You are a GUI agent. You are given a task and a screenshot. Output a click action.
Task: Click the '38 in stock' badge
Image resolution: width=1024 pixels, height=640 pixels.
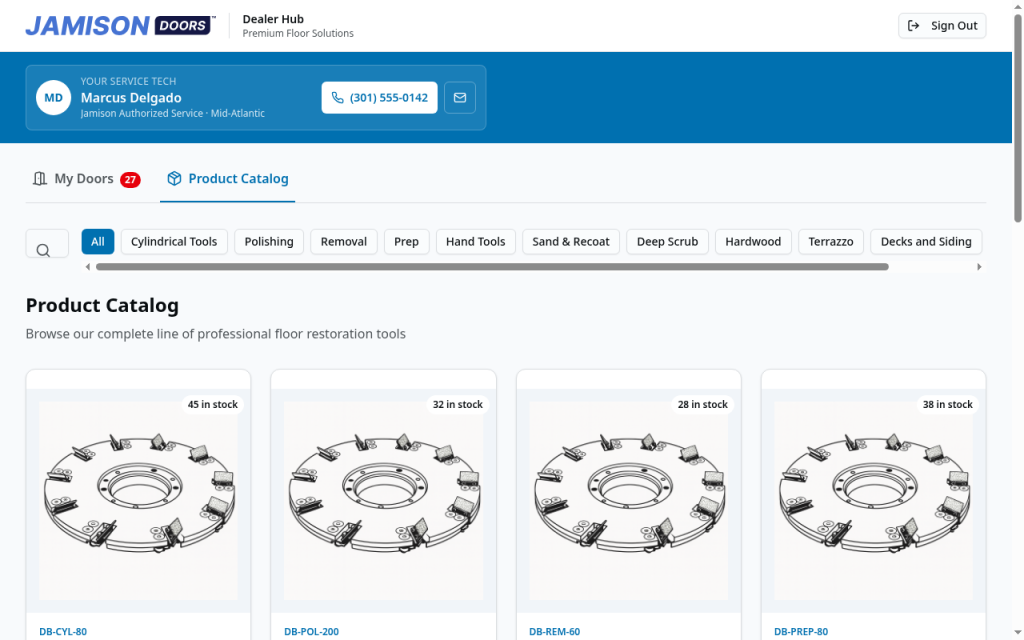pos(947,404)
